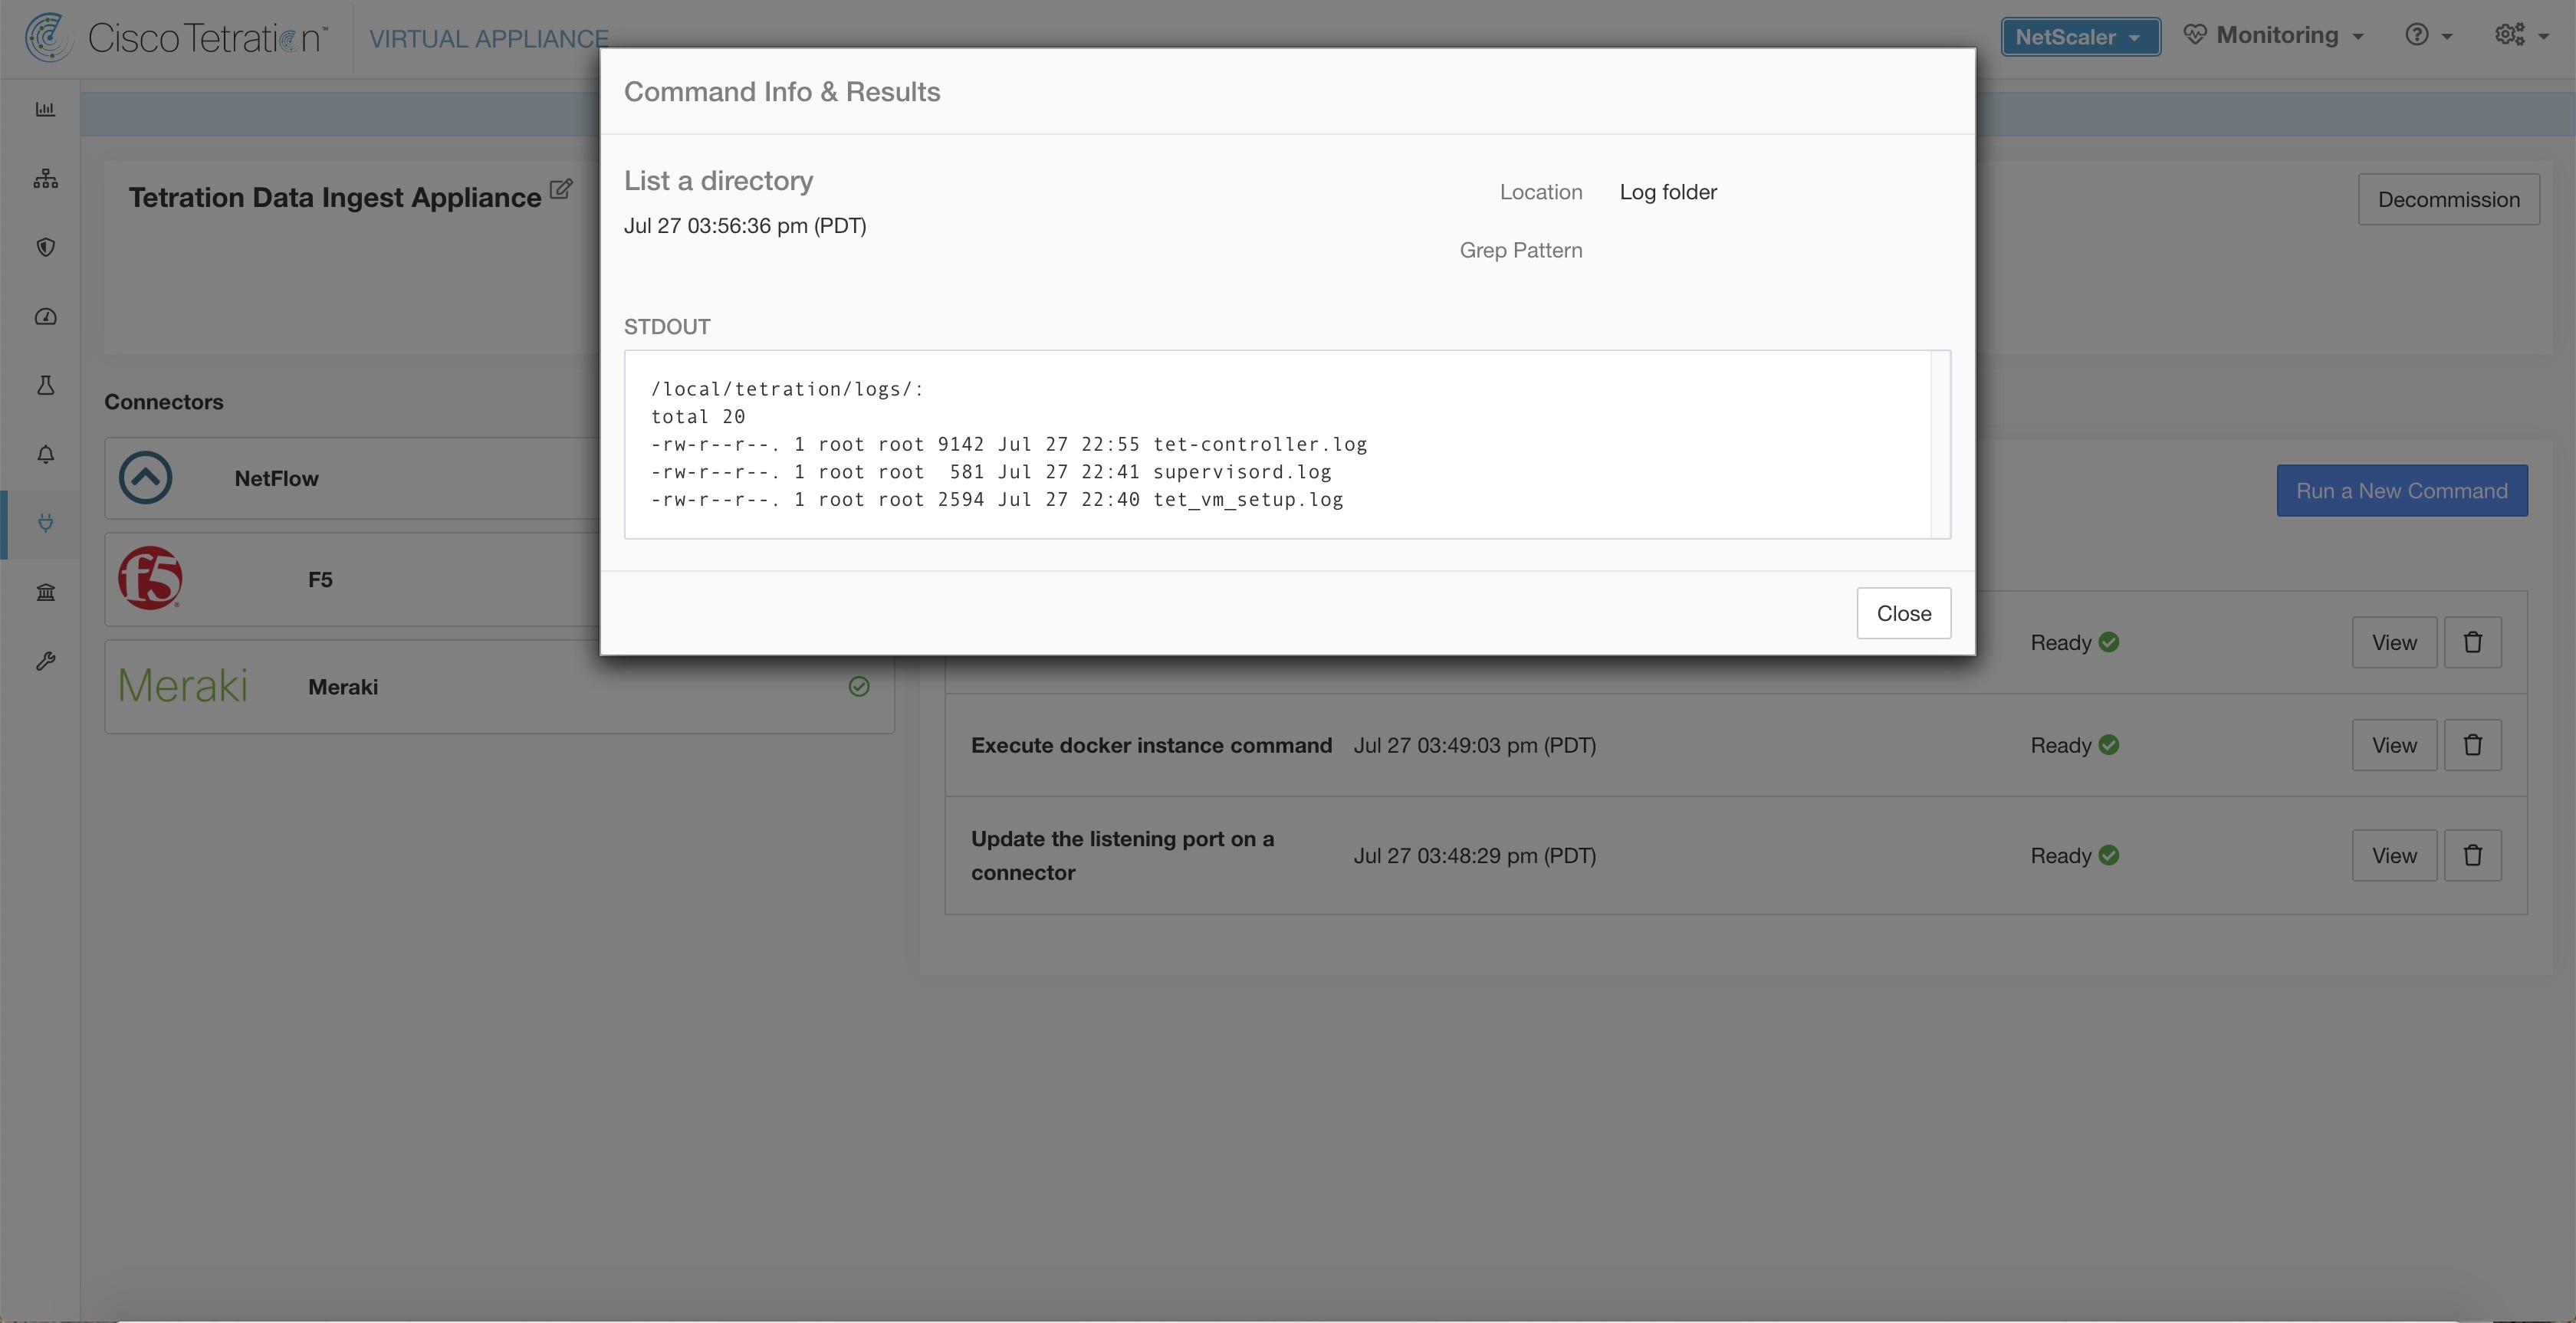This screenshot has width=2576, height=1323.
Task: Select the Log folder location field
Action: pyautogui.click(x=1667, y=192)
